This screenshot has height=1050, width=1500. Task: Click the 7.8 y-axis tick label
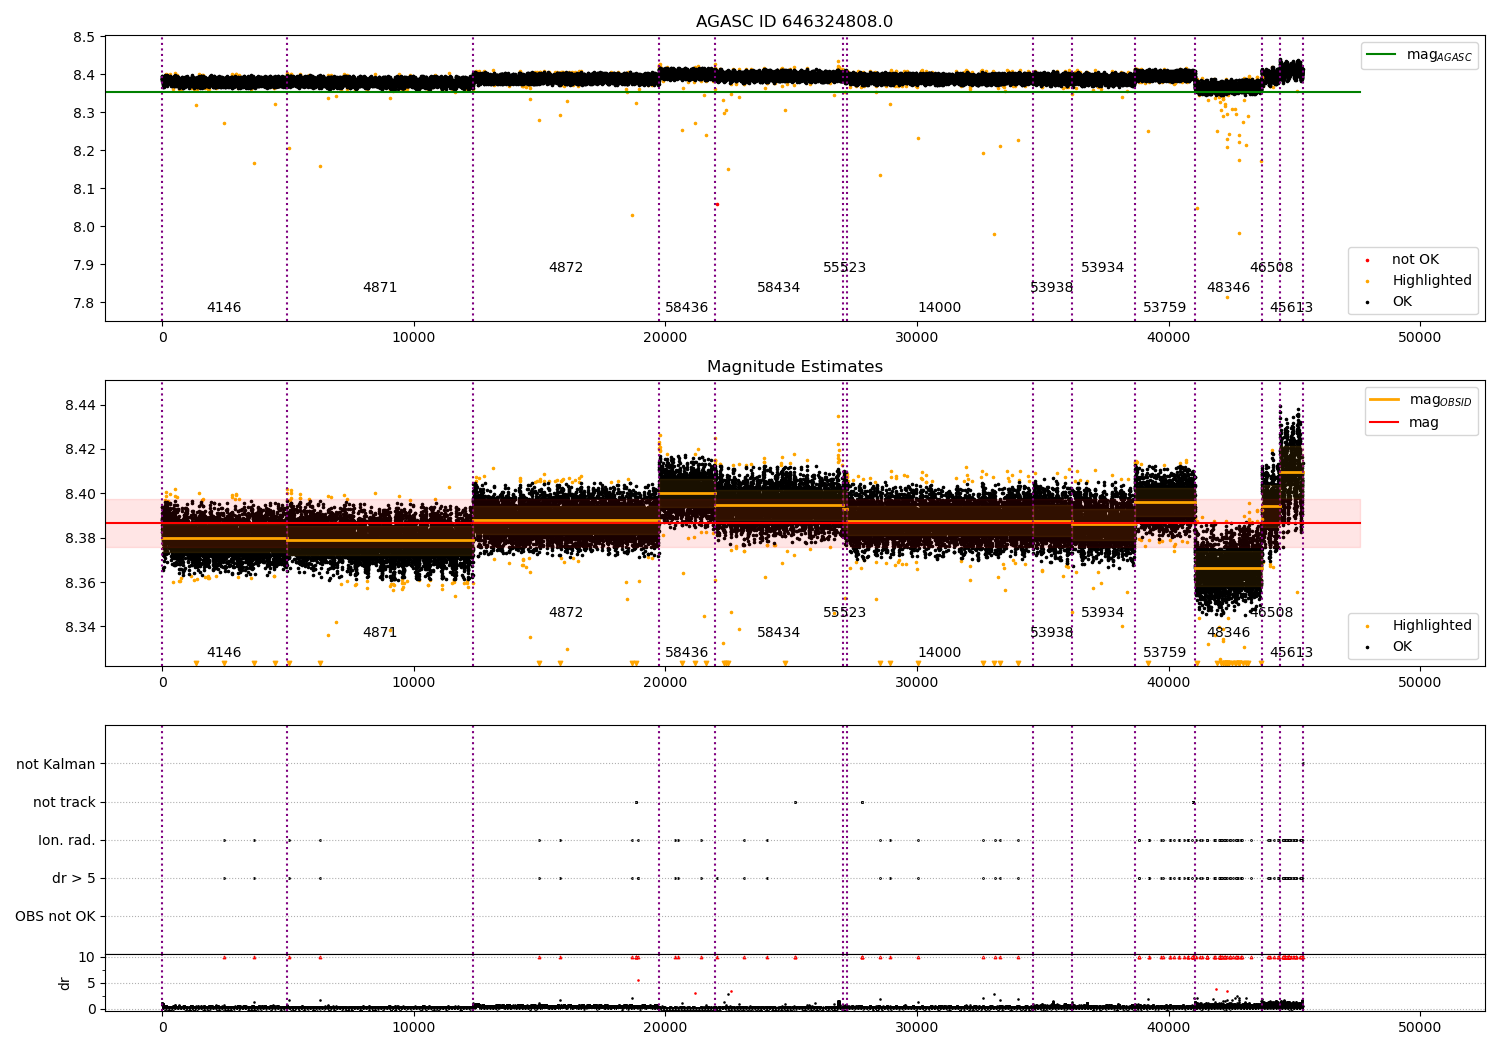tap(85, 304)
